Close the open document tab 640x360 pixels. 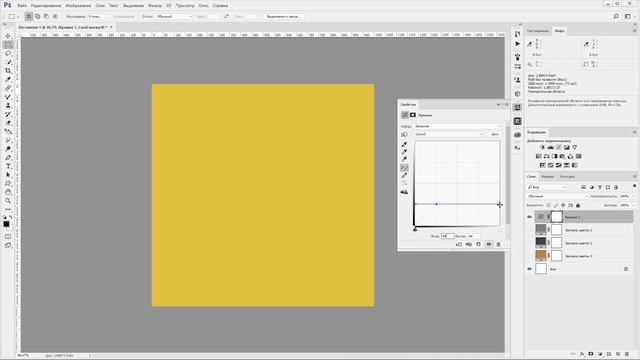(x=111, y=27)
